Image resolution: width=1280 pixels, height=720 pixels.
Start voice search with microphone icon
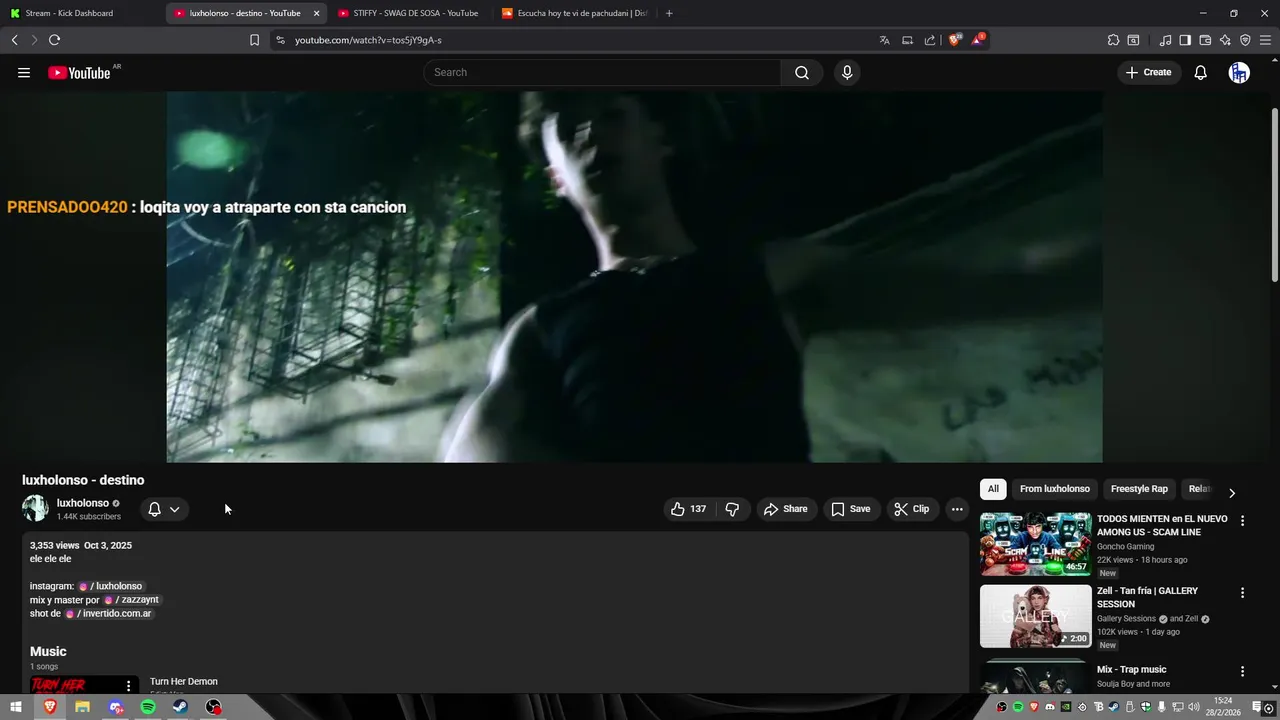point(847,72)
